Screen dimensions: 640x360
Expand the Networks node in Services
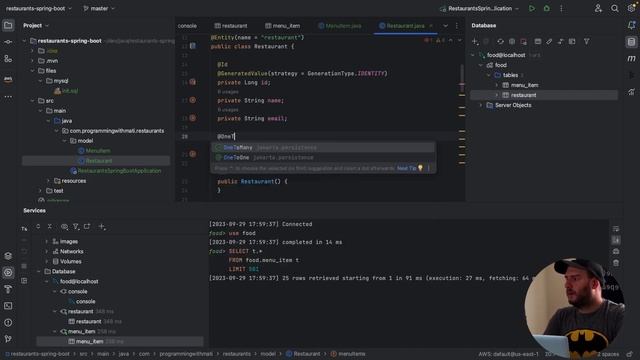47,251
